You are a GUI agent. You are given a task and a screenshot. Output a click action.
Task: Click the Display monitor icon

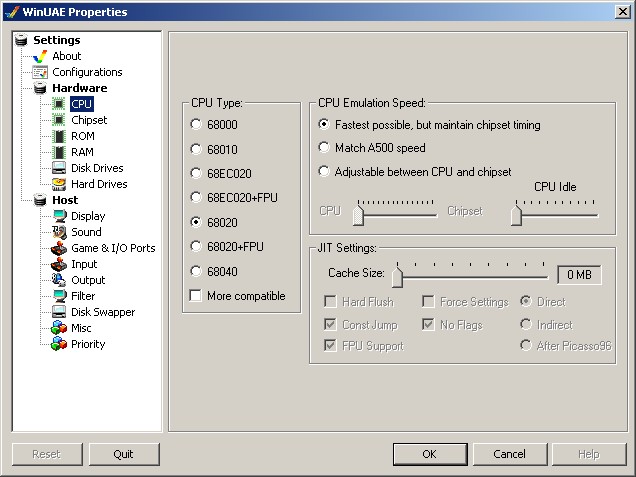coord(60,216)
